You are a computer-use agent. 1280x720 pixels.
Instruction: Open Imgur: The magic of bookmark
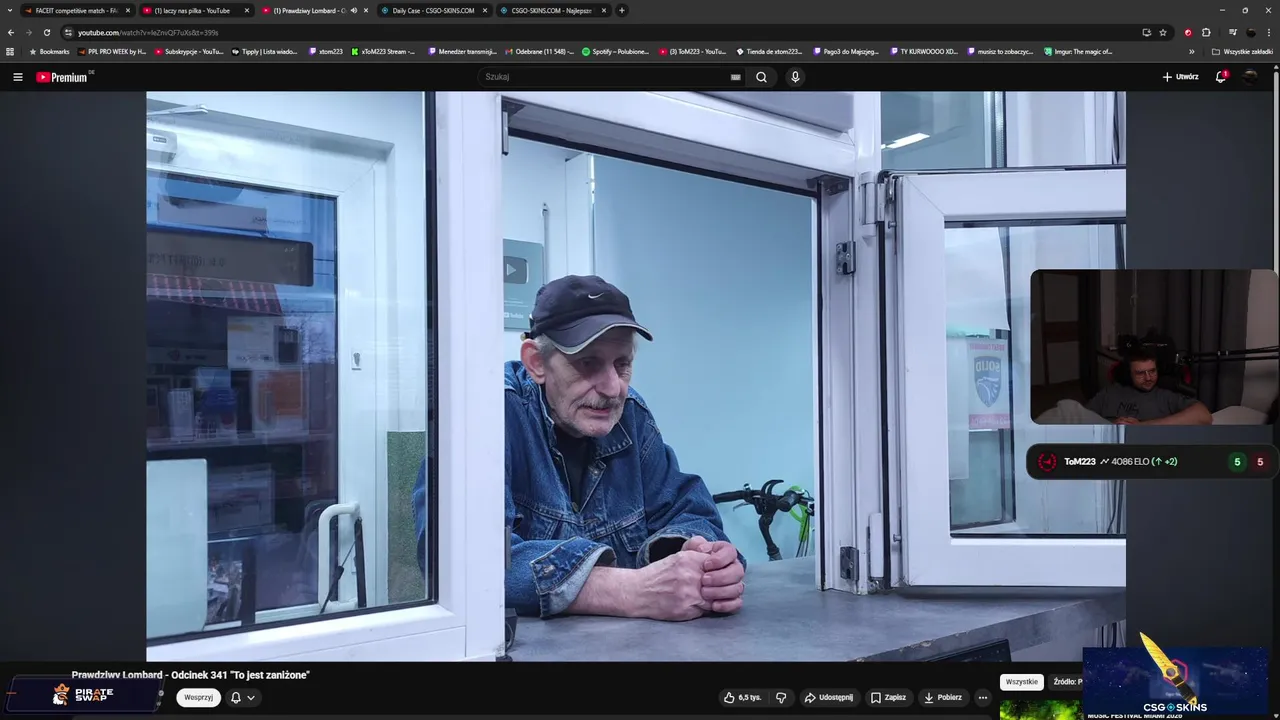tap(1078, 51)
